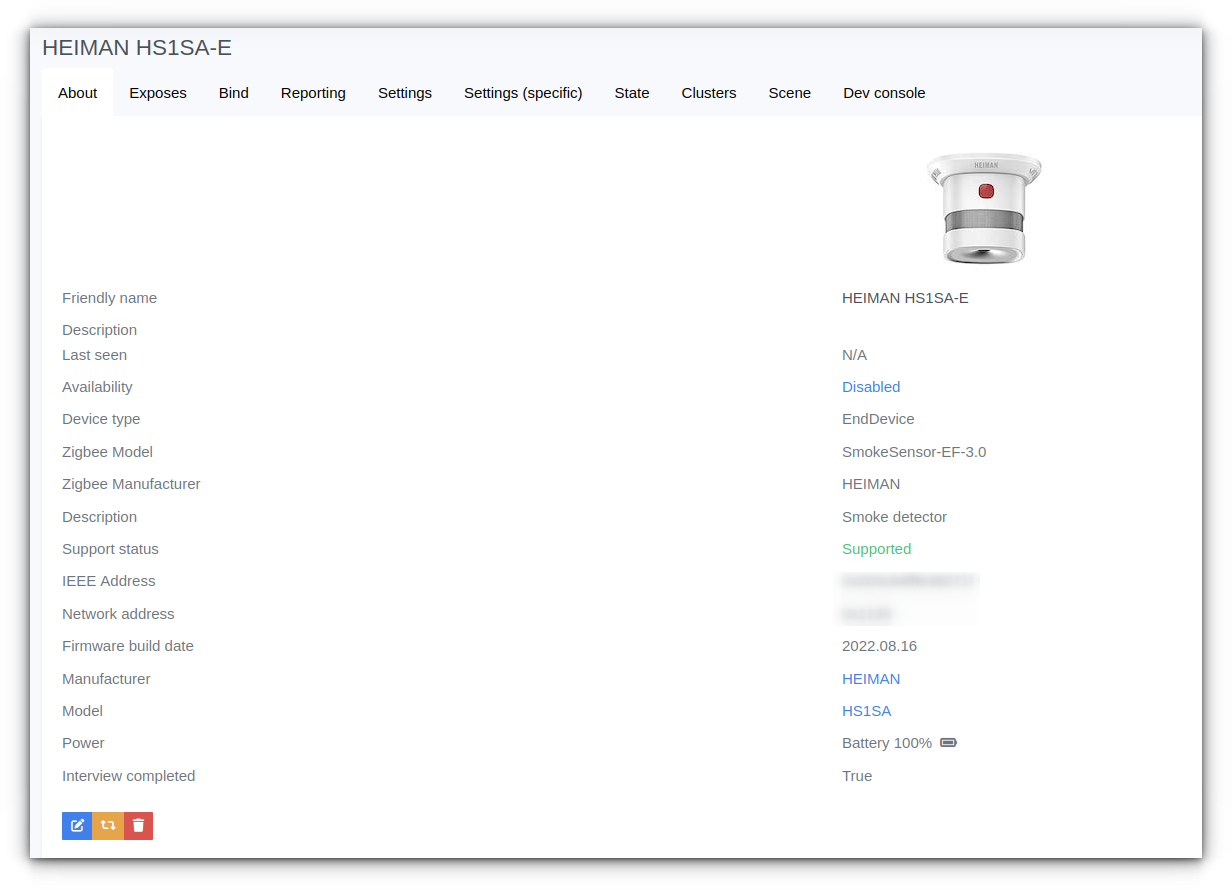
Task: Click the Friendly name label
Action: point(109,298)
